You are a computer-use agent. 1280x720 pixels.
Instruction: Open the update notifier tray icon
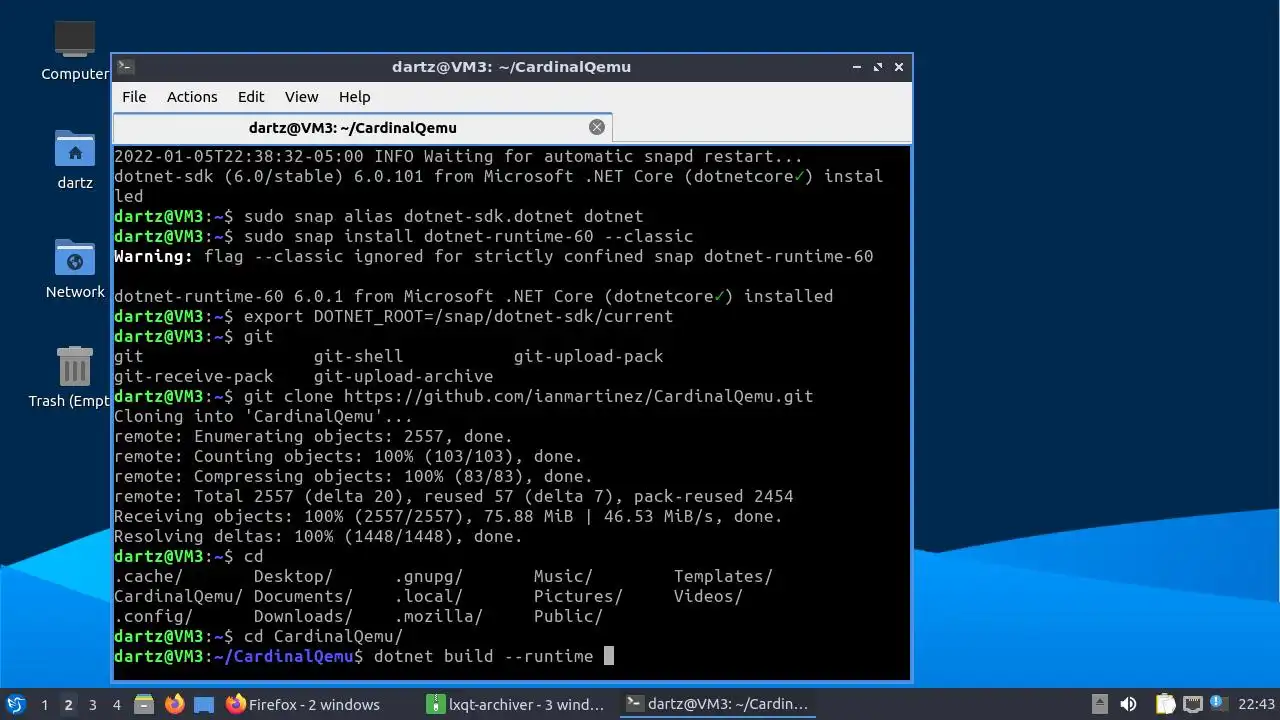(x=1217, y=703)
